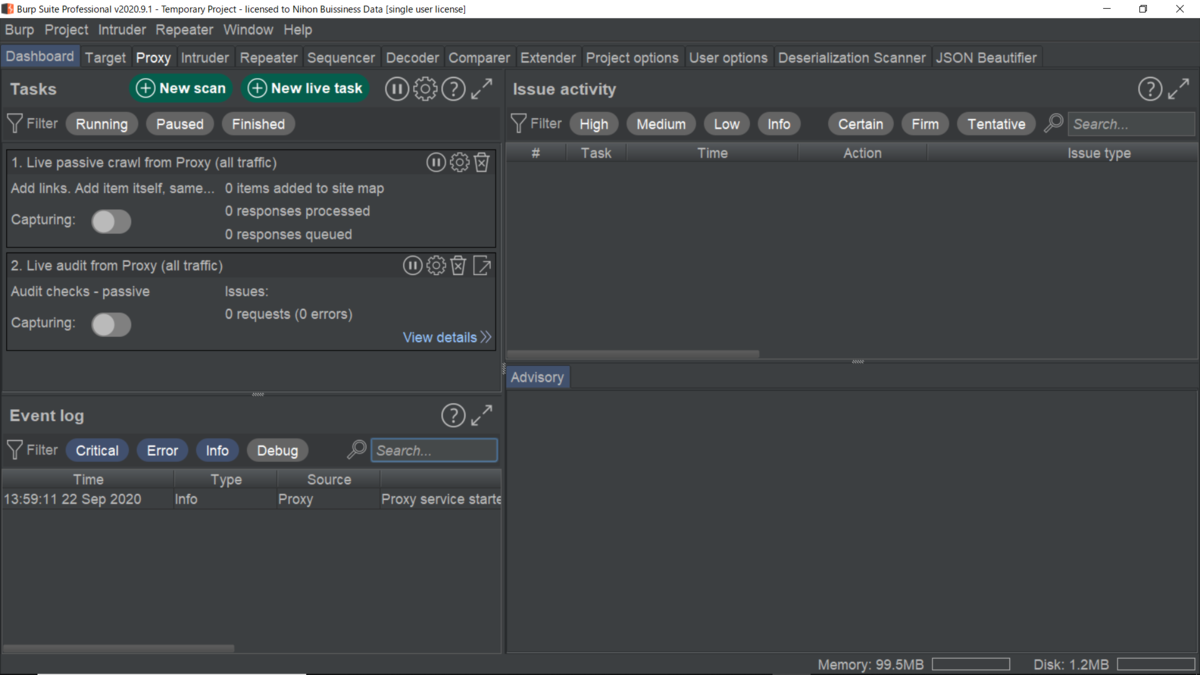1200x675 pixels.
Task: Open Tasks configuration gear in Tasks header
Action: coord(425,89)
